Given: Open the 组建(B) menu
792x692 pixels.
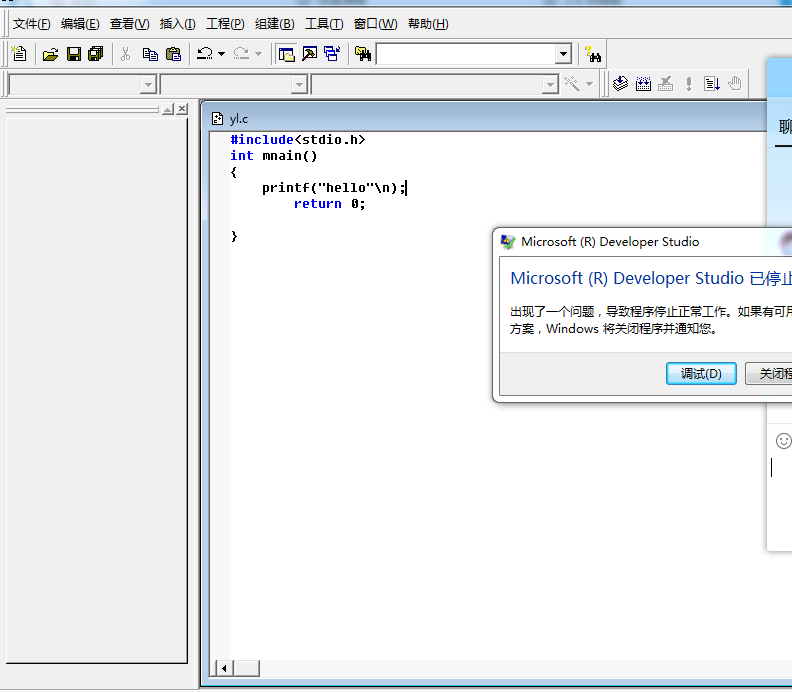Looking at the screenshot, I should pos(274,24).
